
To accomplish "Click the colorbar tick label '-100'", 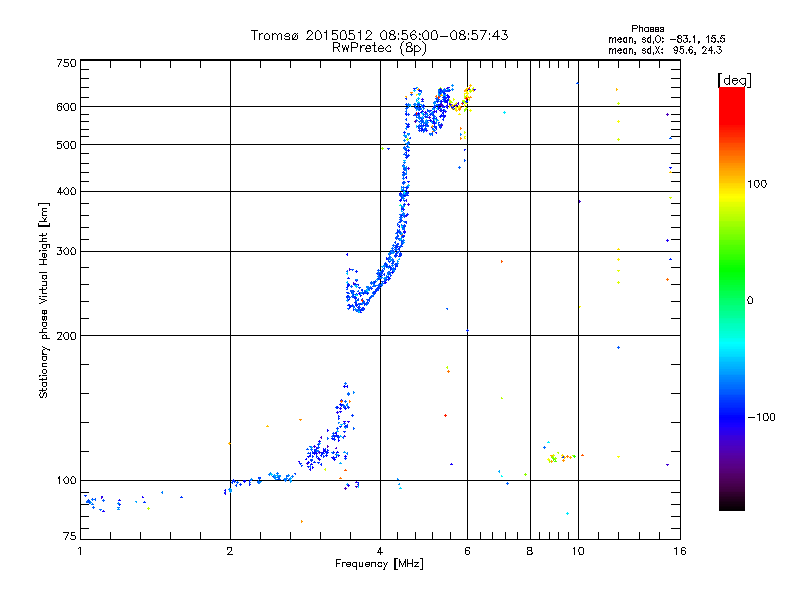I will point(761,417).
